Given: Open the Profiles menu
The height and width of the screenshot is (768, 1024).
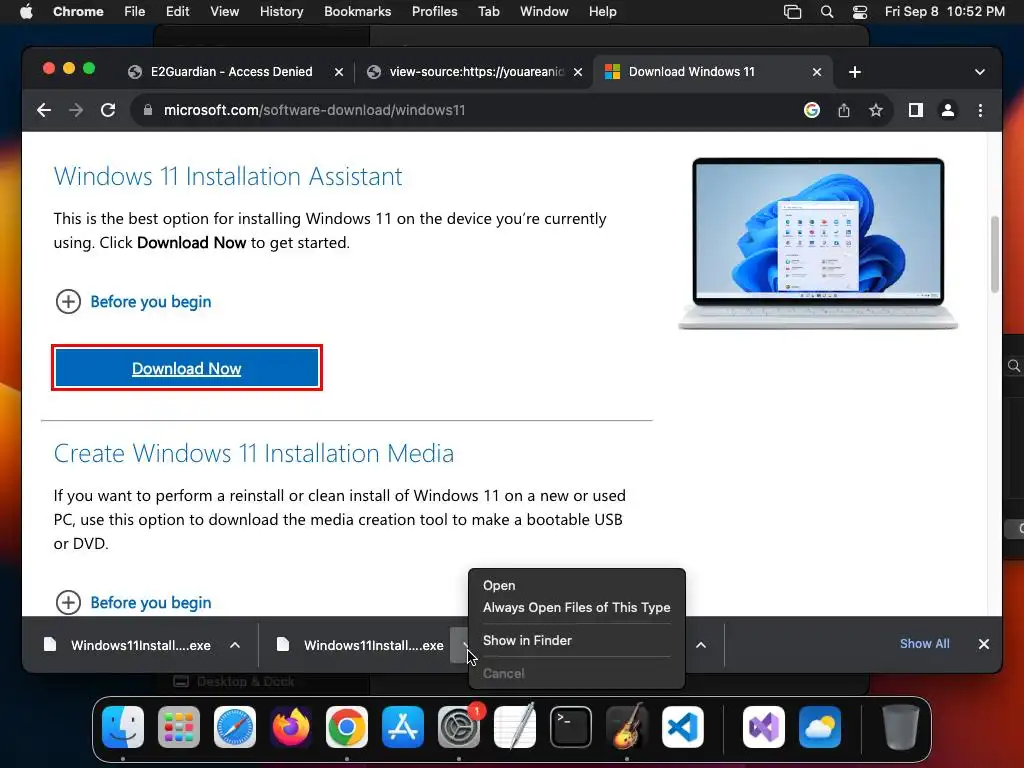Looking at the screenshot, I should pyautogui.click(x=434, y=12).
